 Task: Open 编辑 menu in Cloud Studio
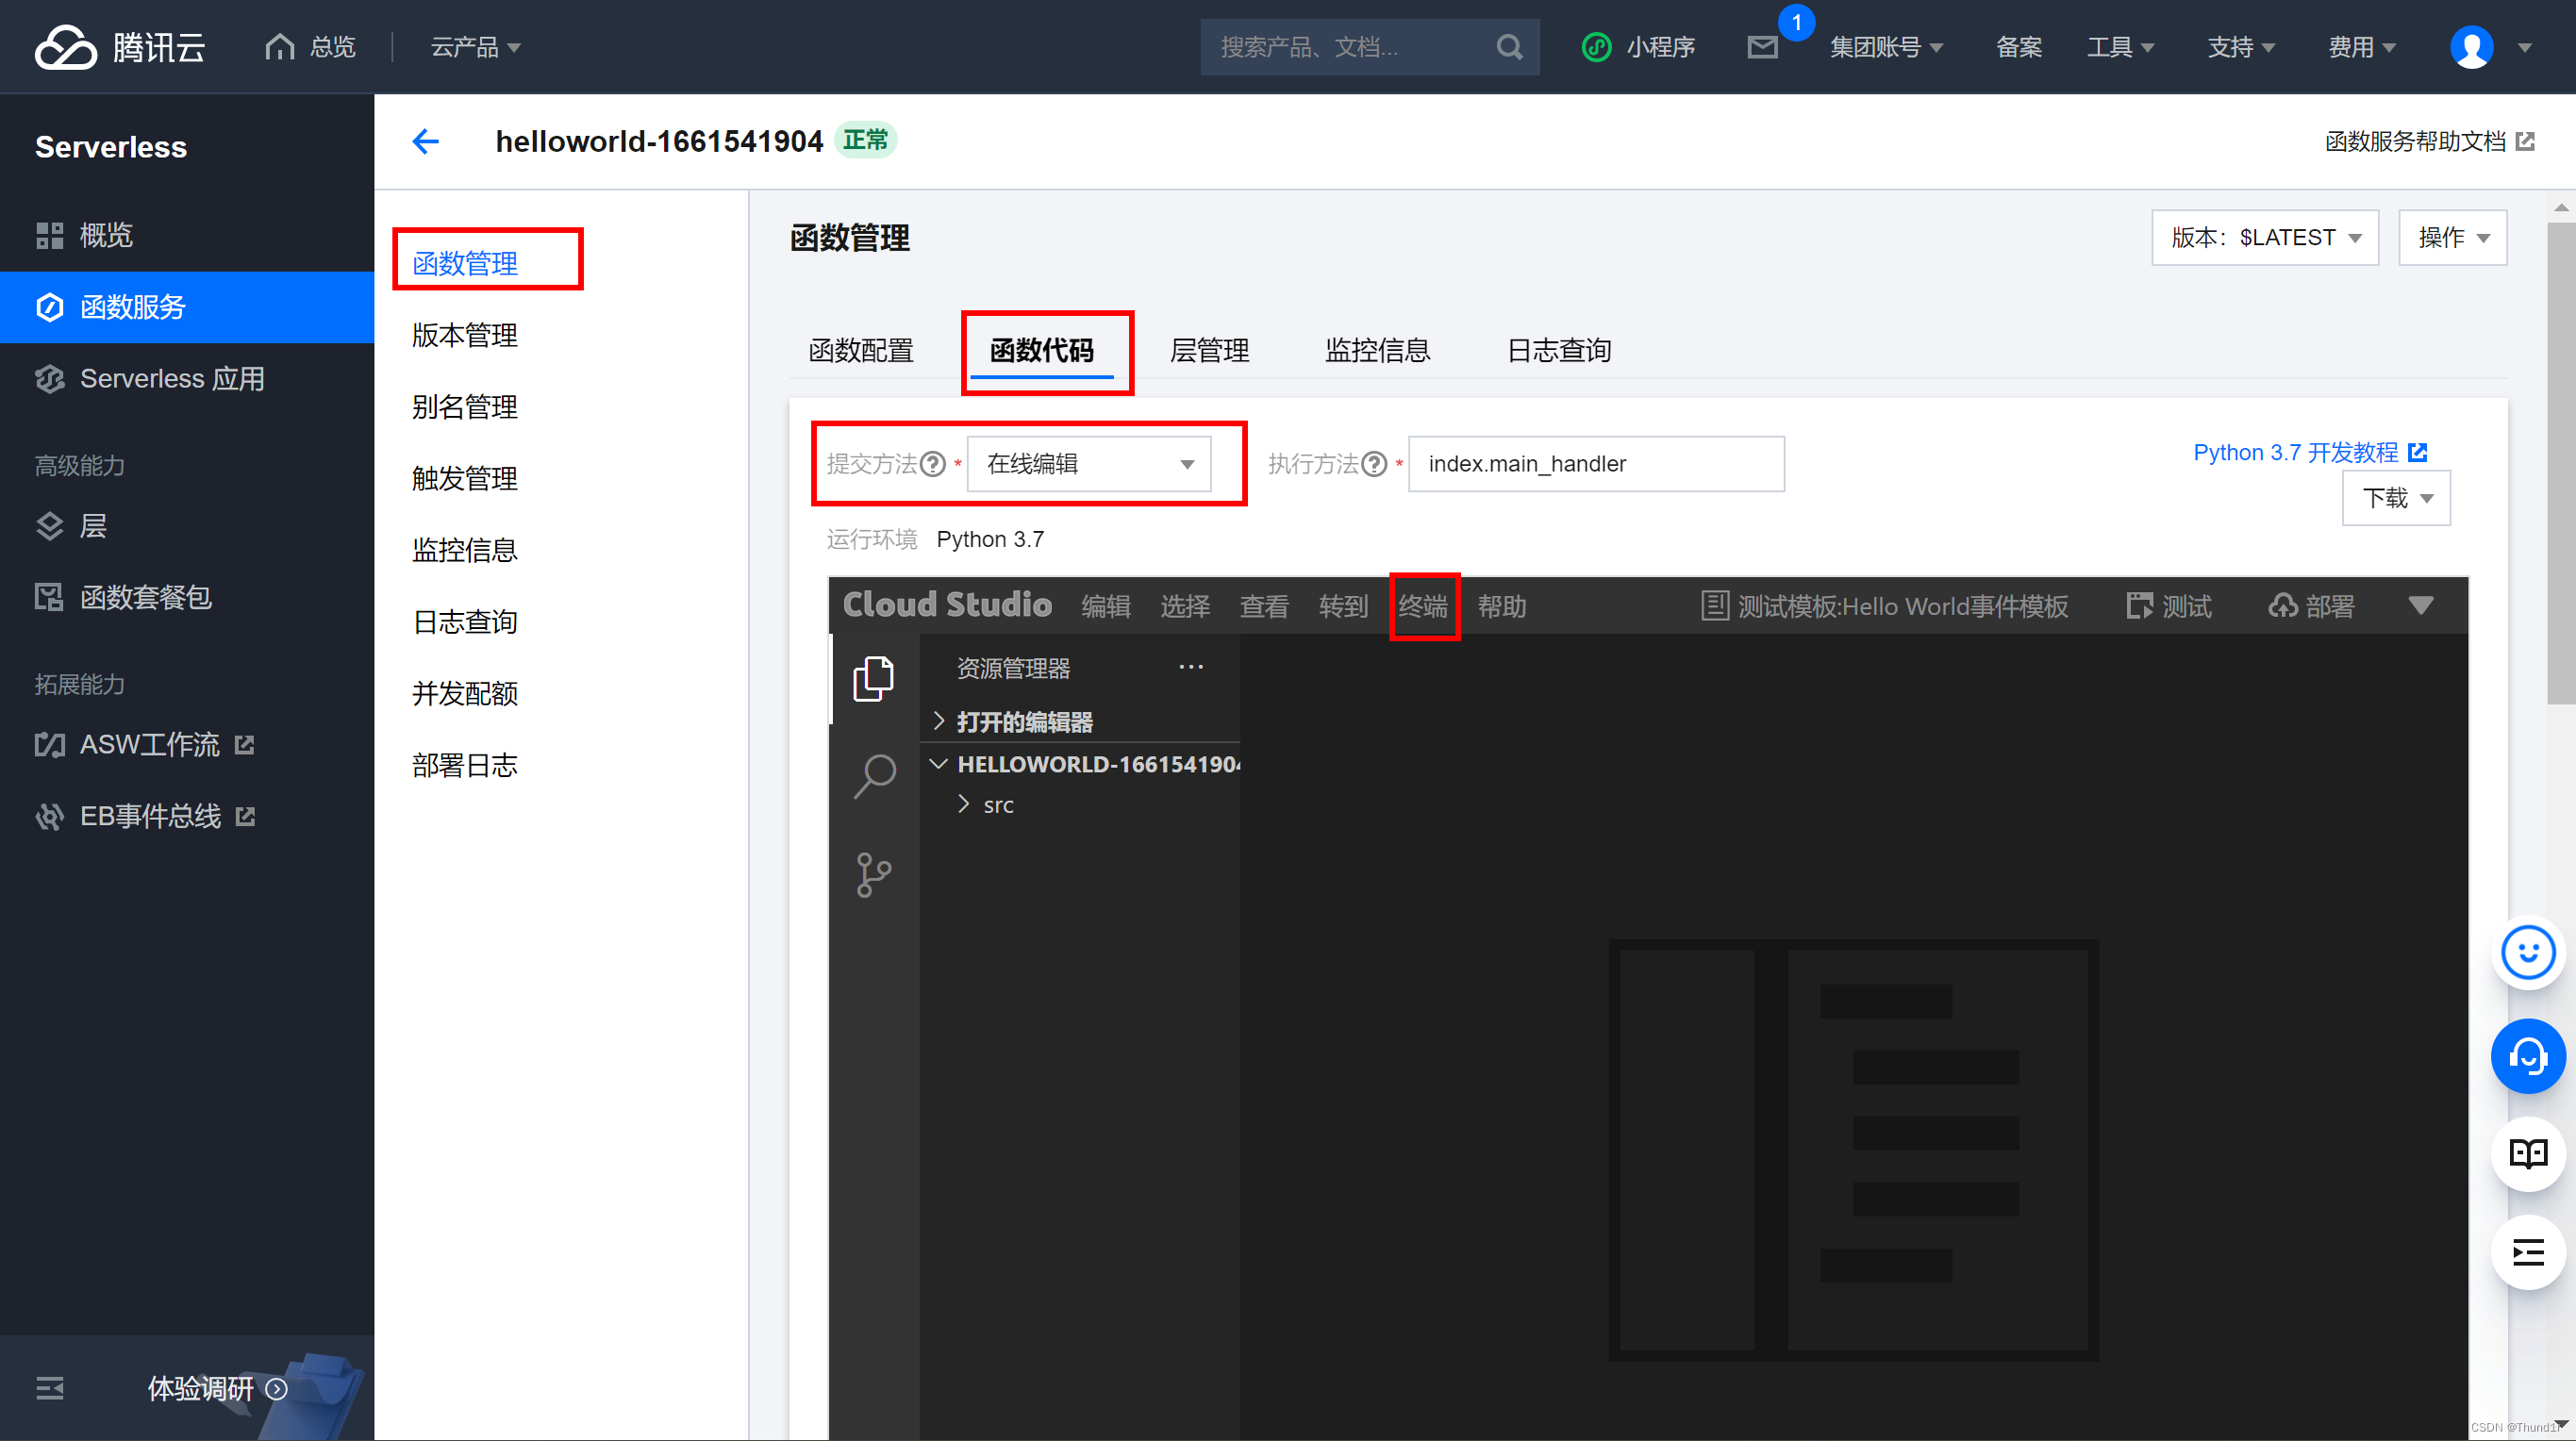[x=1106, y=606]
